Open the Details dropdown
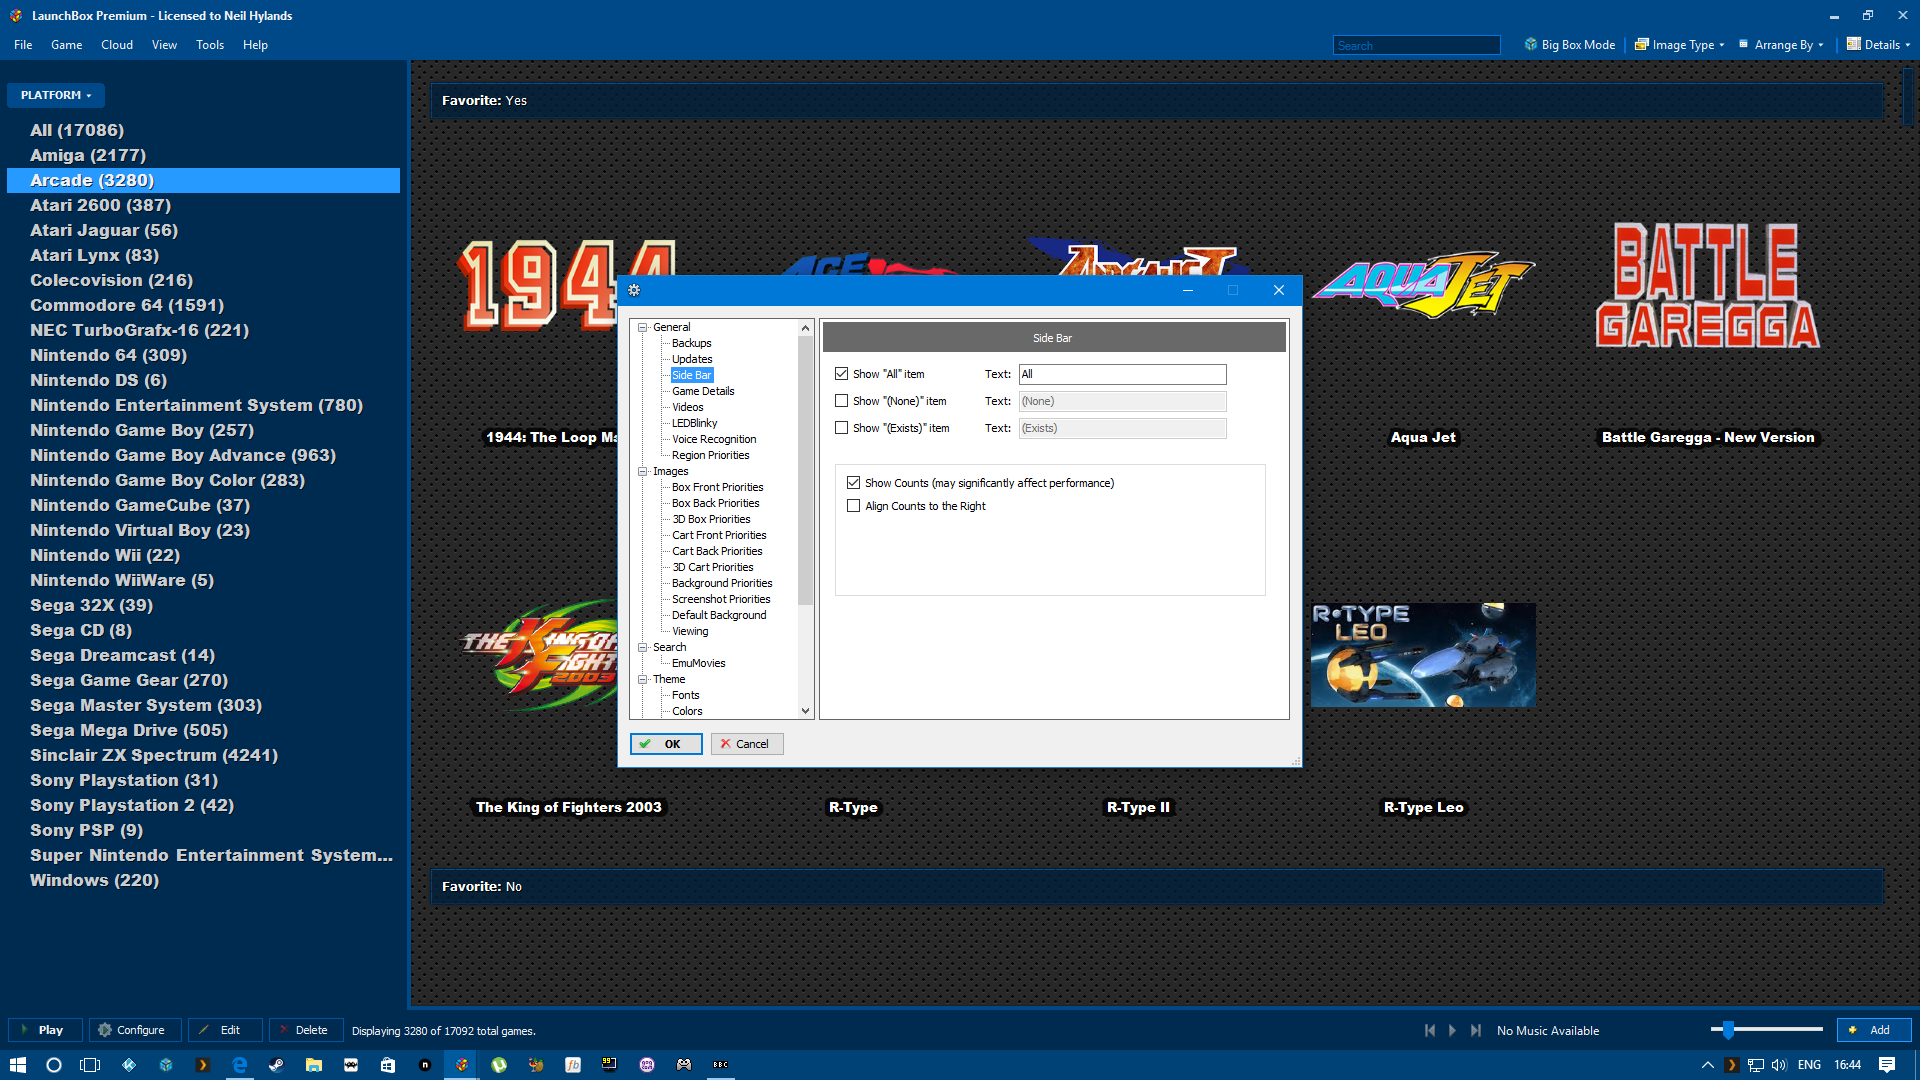The height and width of the screenshot is (1080, 1920). click(x=1878, y=45)
